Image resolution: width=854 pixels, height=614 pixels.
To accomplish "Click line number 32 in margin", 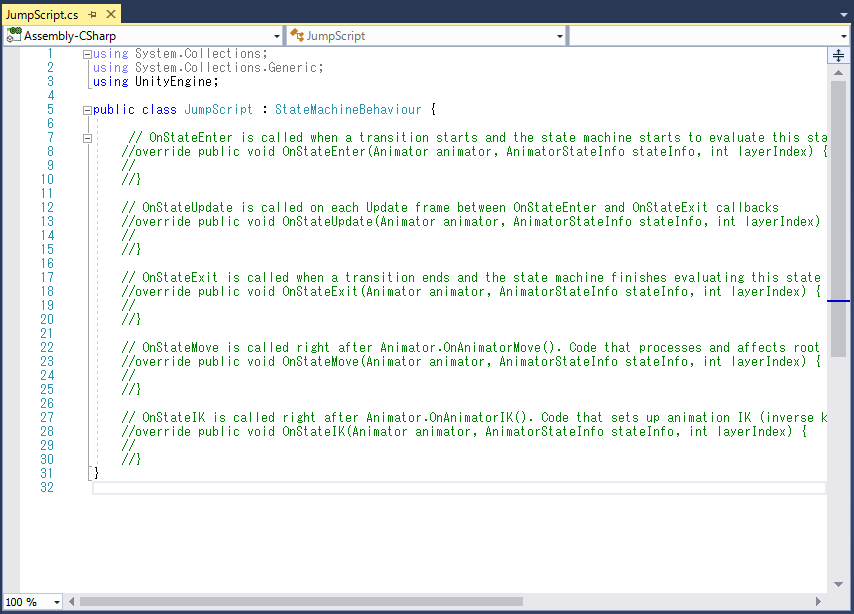I will click(47, 488).
